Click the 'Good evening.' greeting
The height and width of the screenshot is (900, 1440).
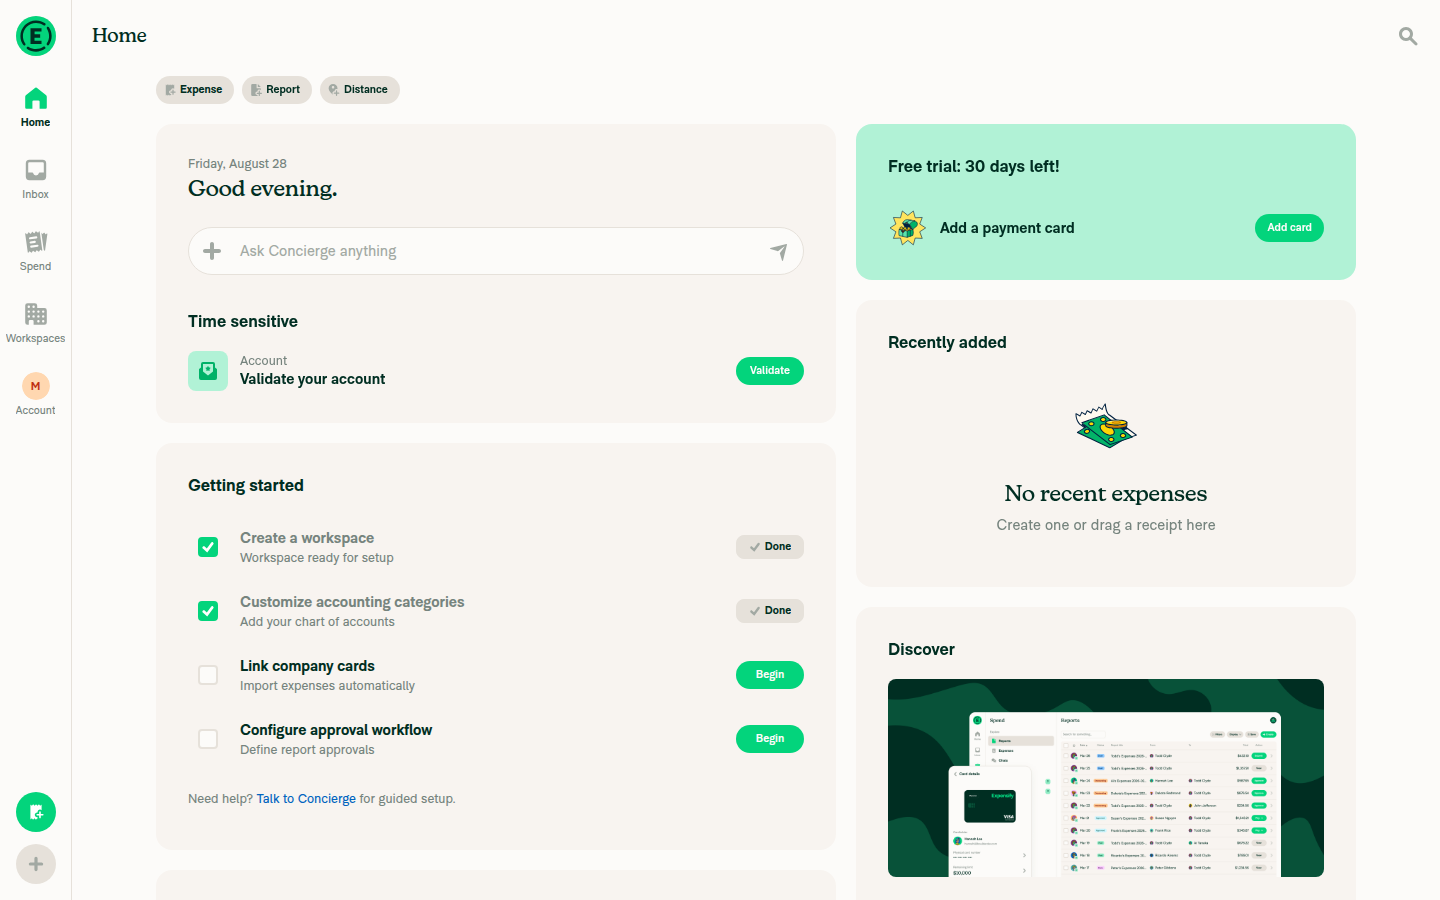(263, 189)
